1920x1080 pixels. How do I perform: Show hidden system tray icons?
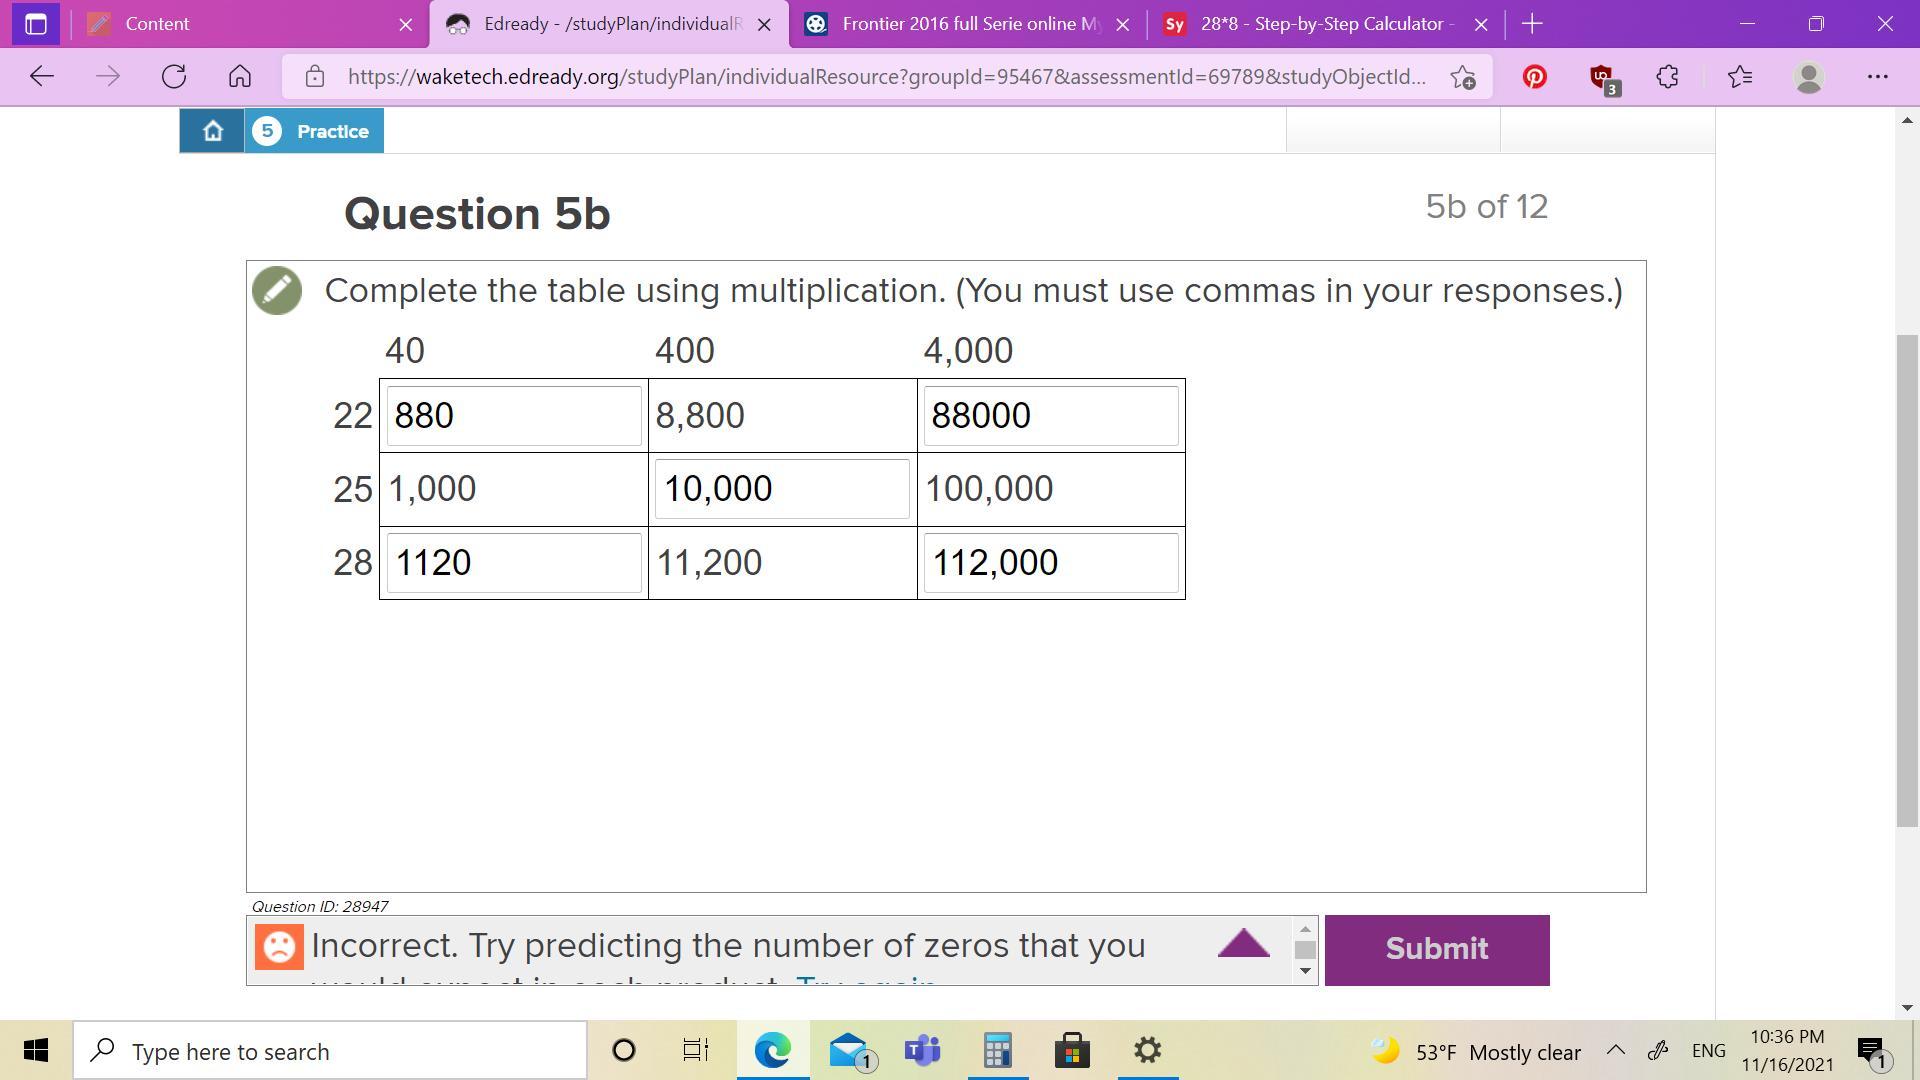pyautogui.click(x=1615, y=1050)
